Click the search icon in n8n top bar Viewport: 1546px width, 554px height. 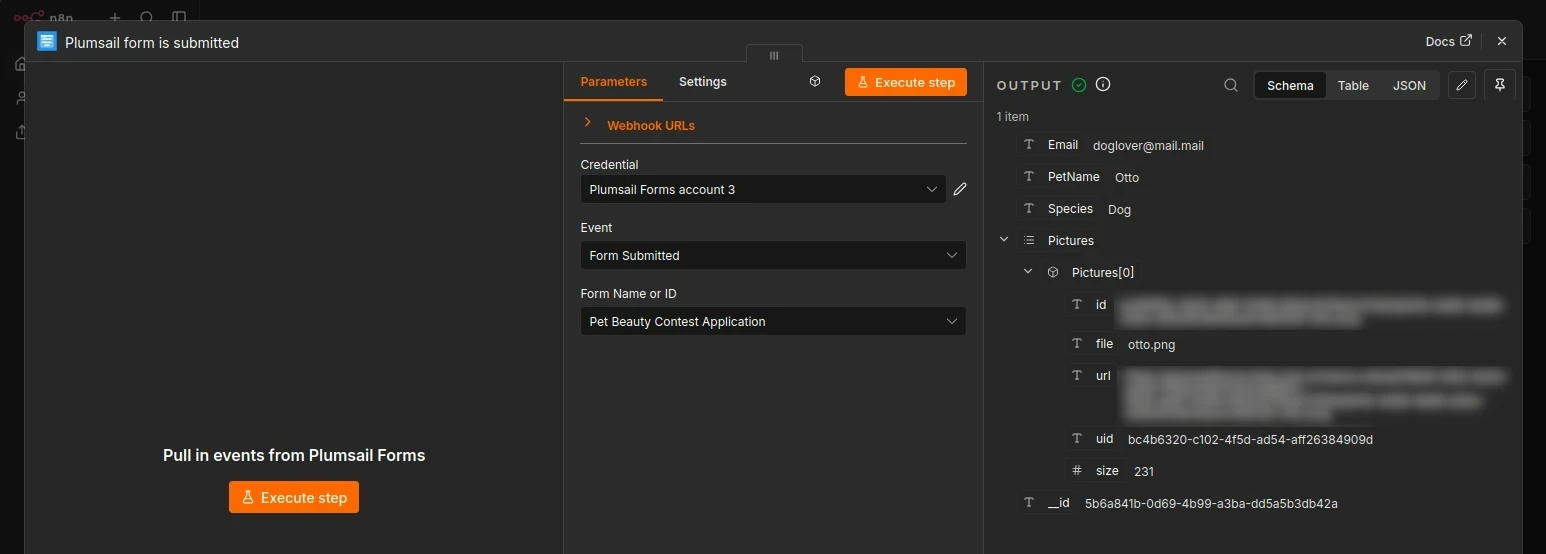146,17
